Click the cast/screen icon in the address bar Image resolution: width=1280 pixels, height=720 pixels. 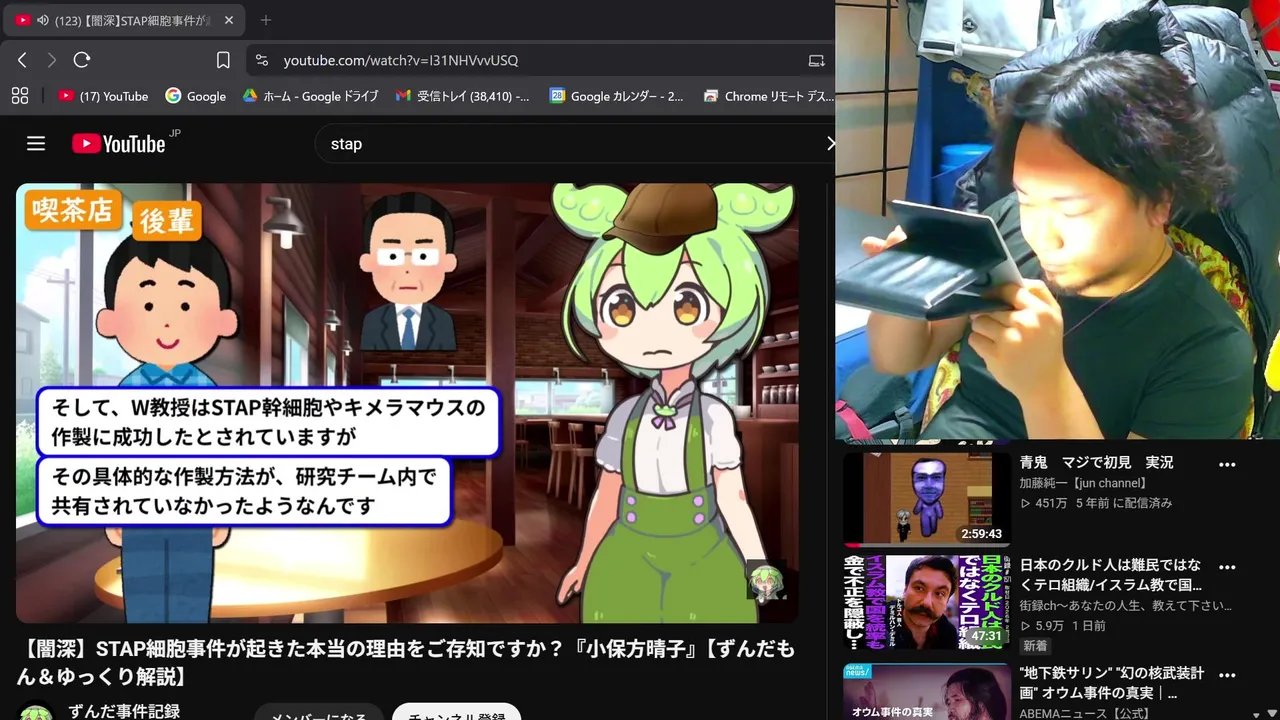[816, 60]
